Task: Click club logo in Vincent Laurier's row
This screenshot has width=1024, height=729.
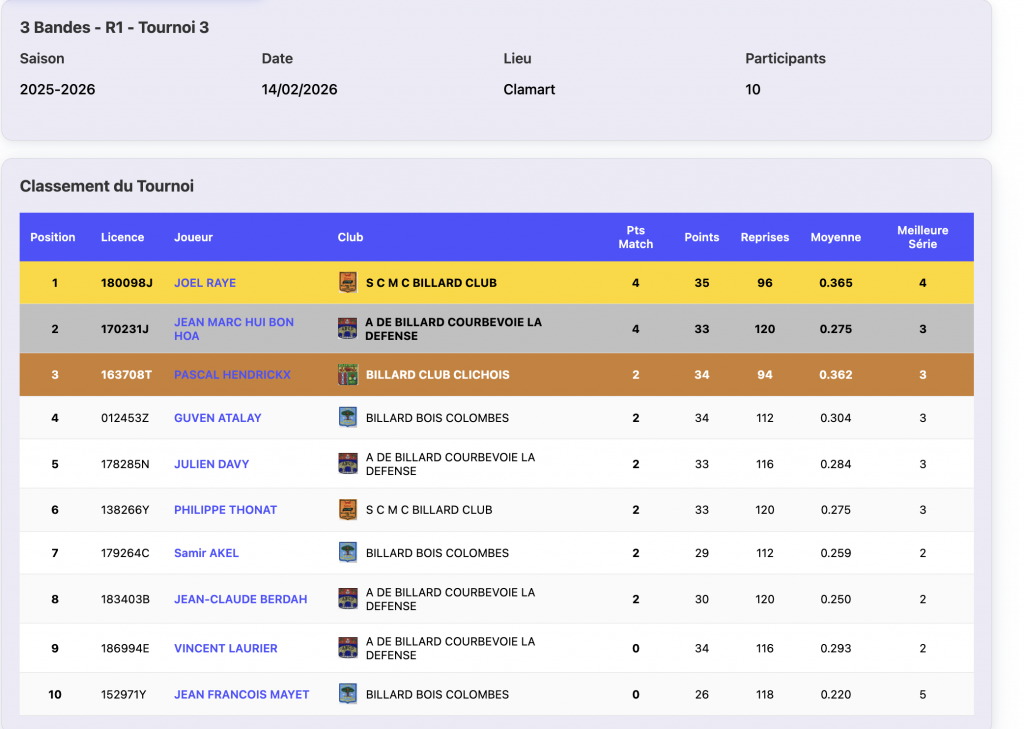Action: (x=348, y=648)
